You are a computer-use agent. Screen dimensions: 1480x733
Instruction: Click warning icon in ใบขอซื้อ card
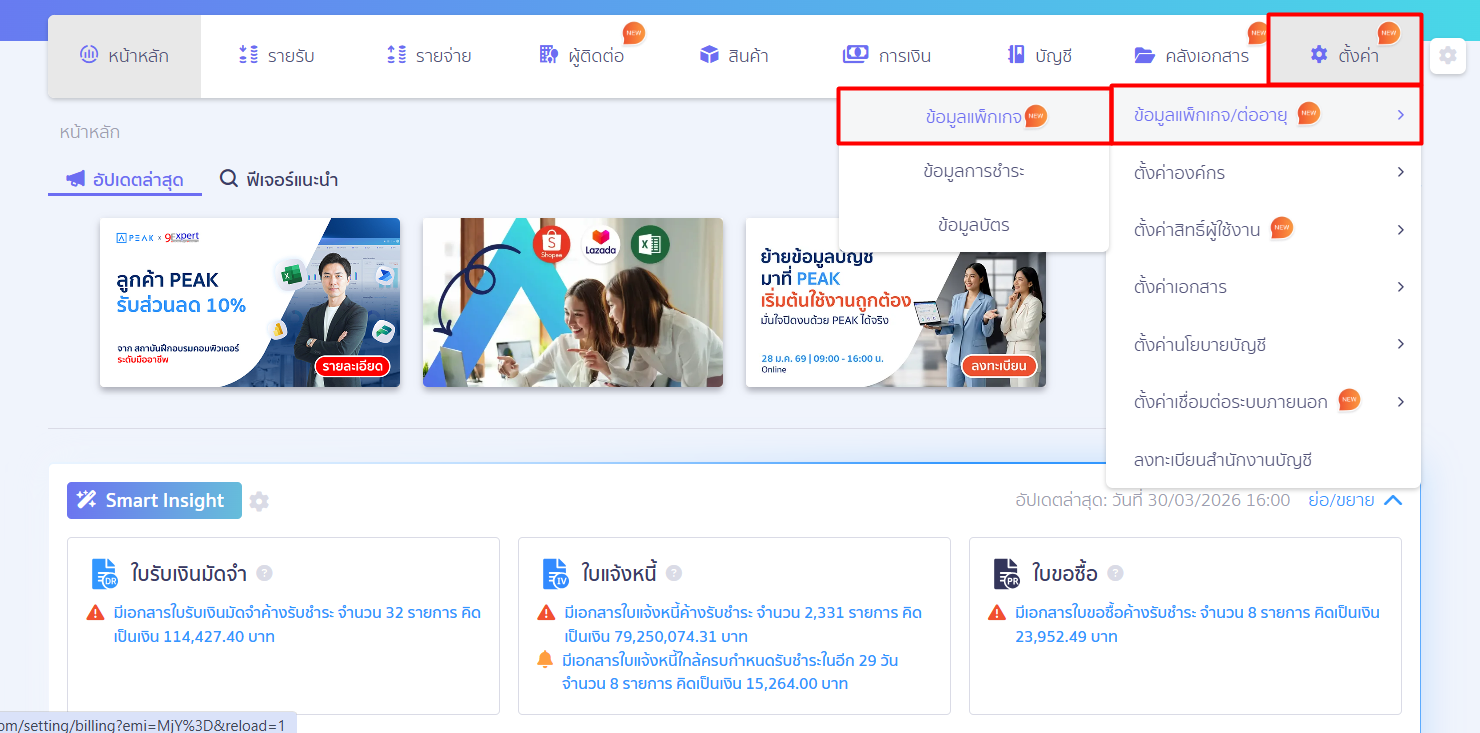(997, 612)
